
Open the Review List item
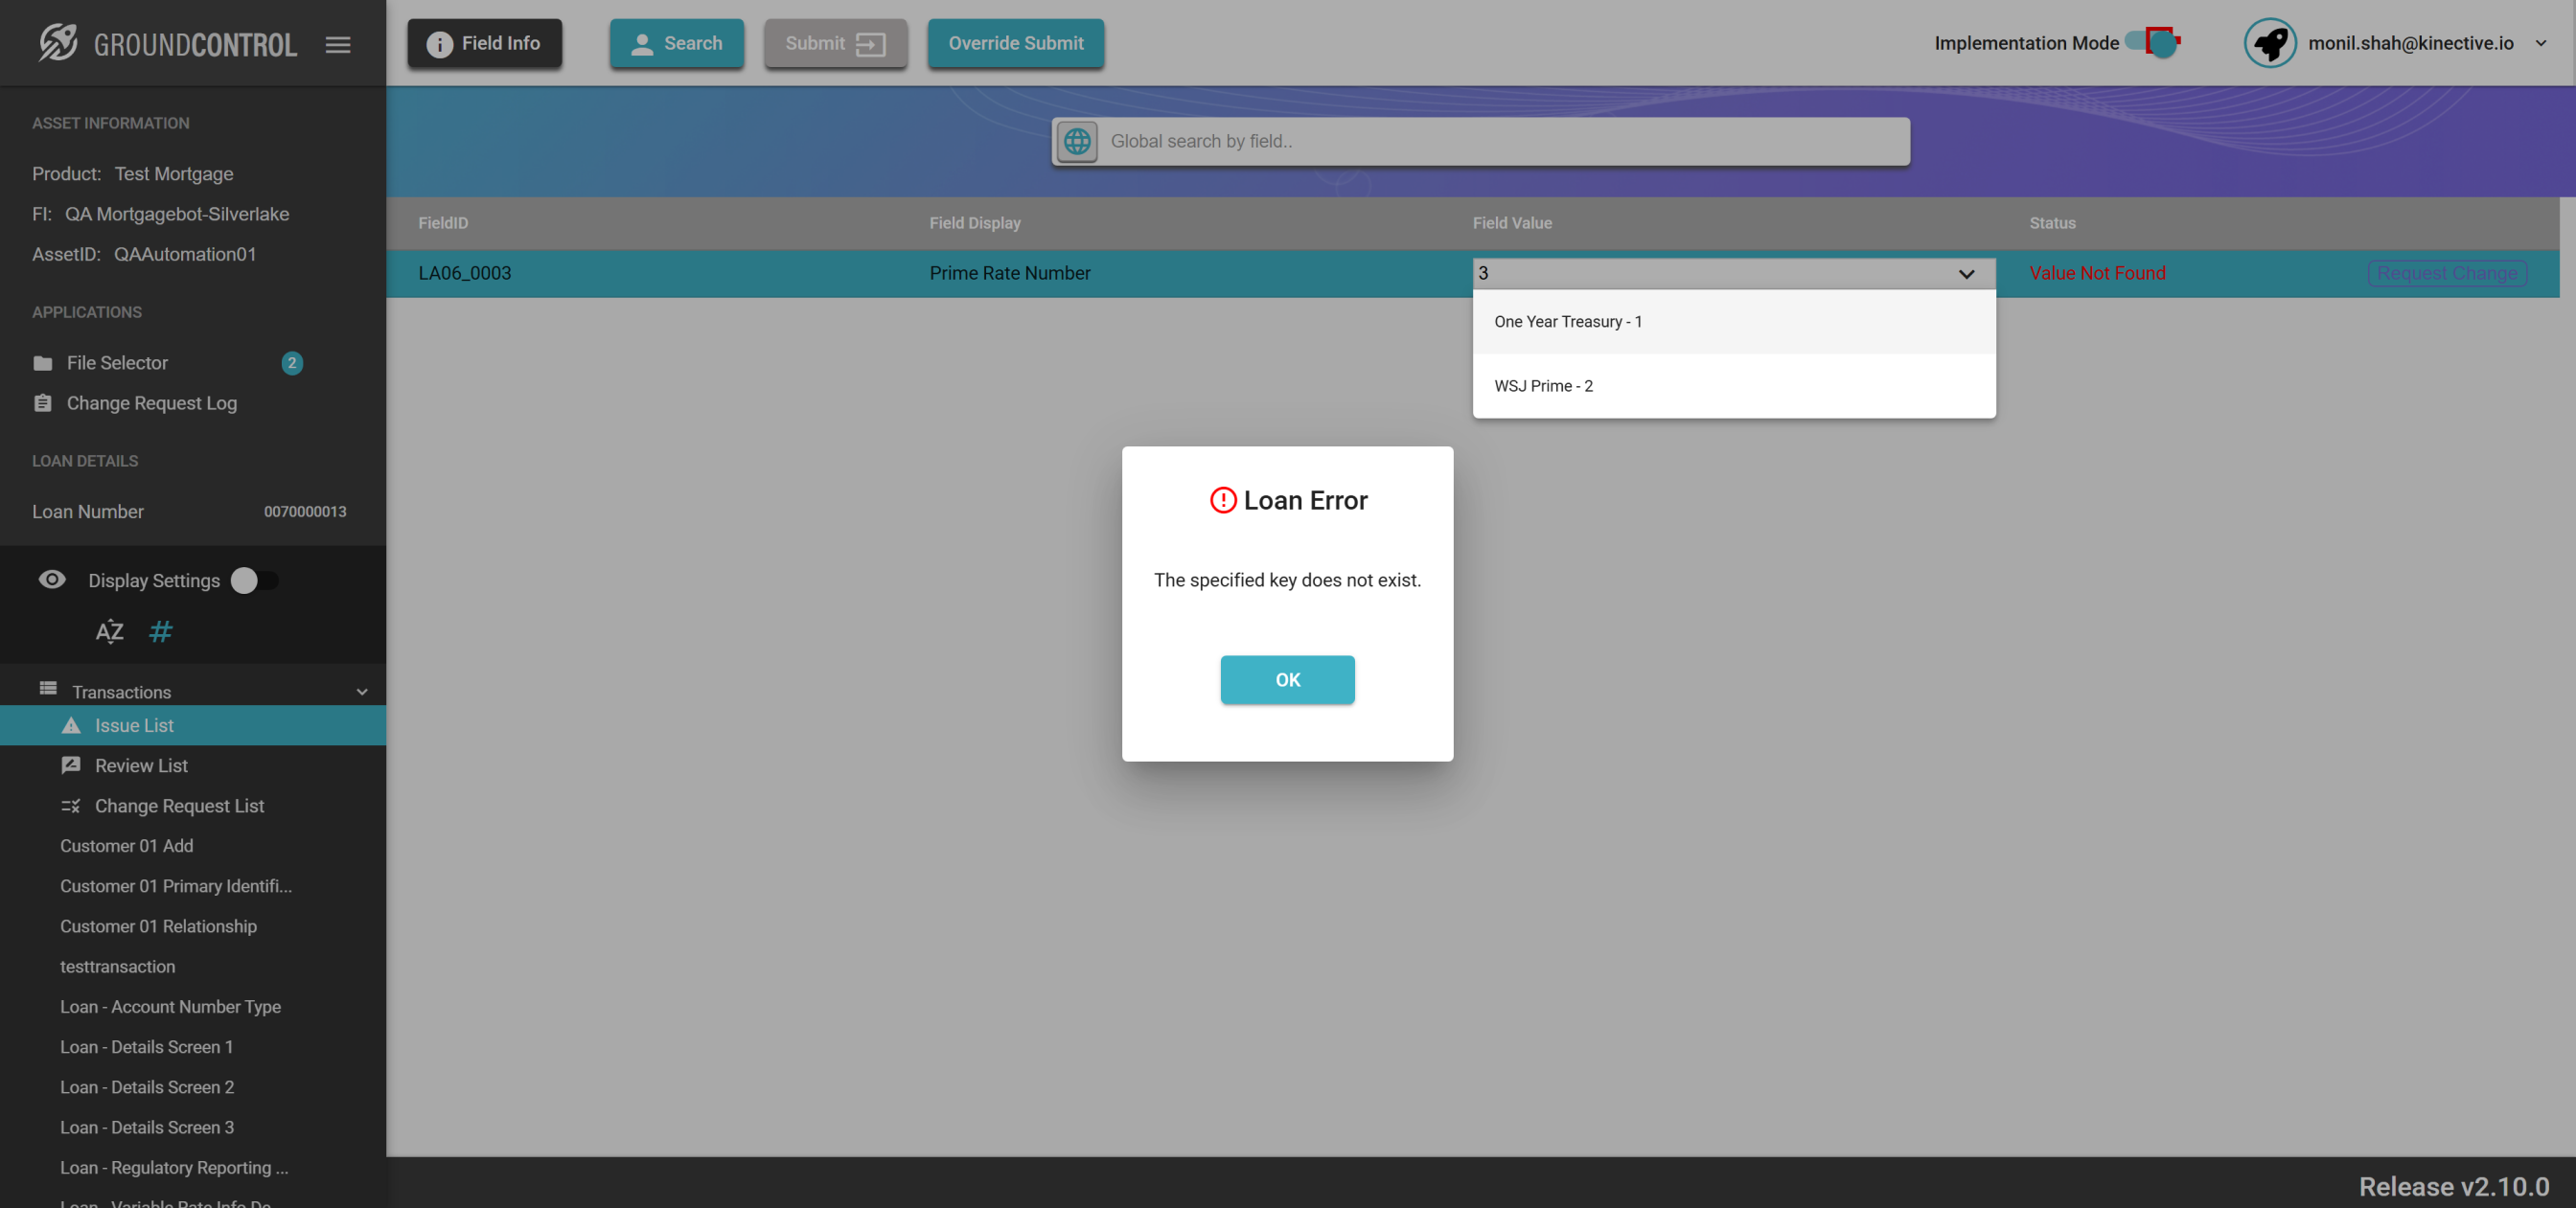pos(141,765)
